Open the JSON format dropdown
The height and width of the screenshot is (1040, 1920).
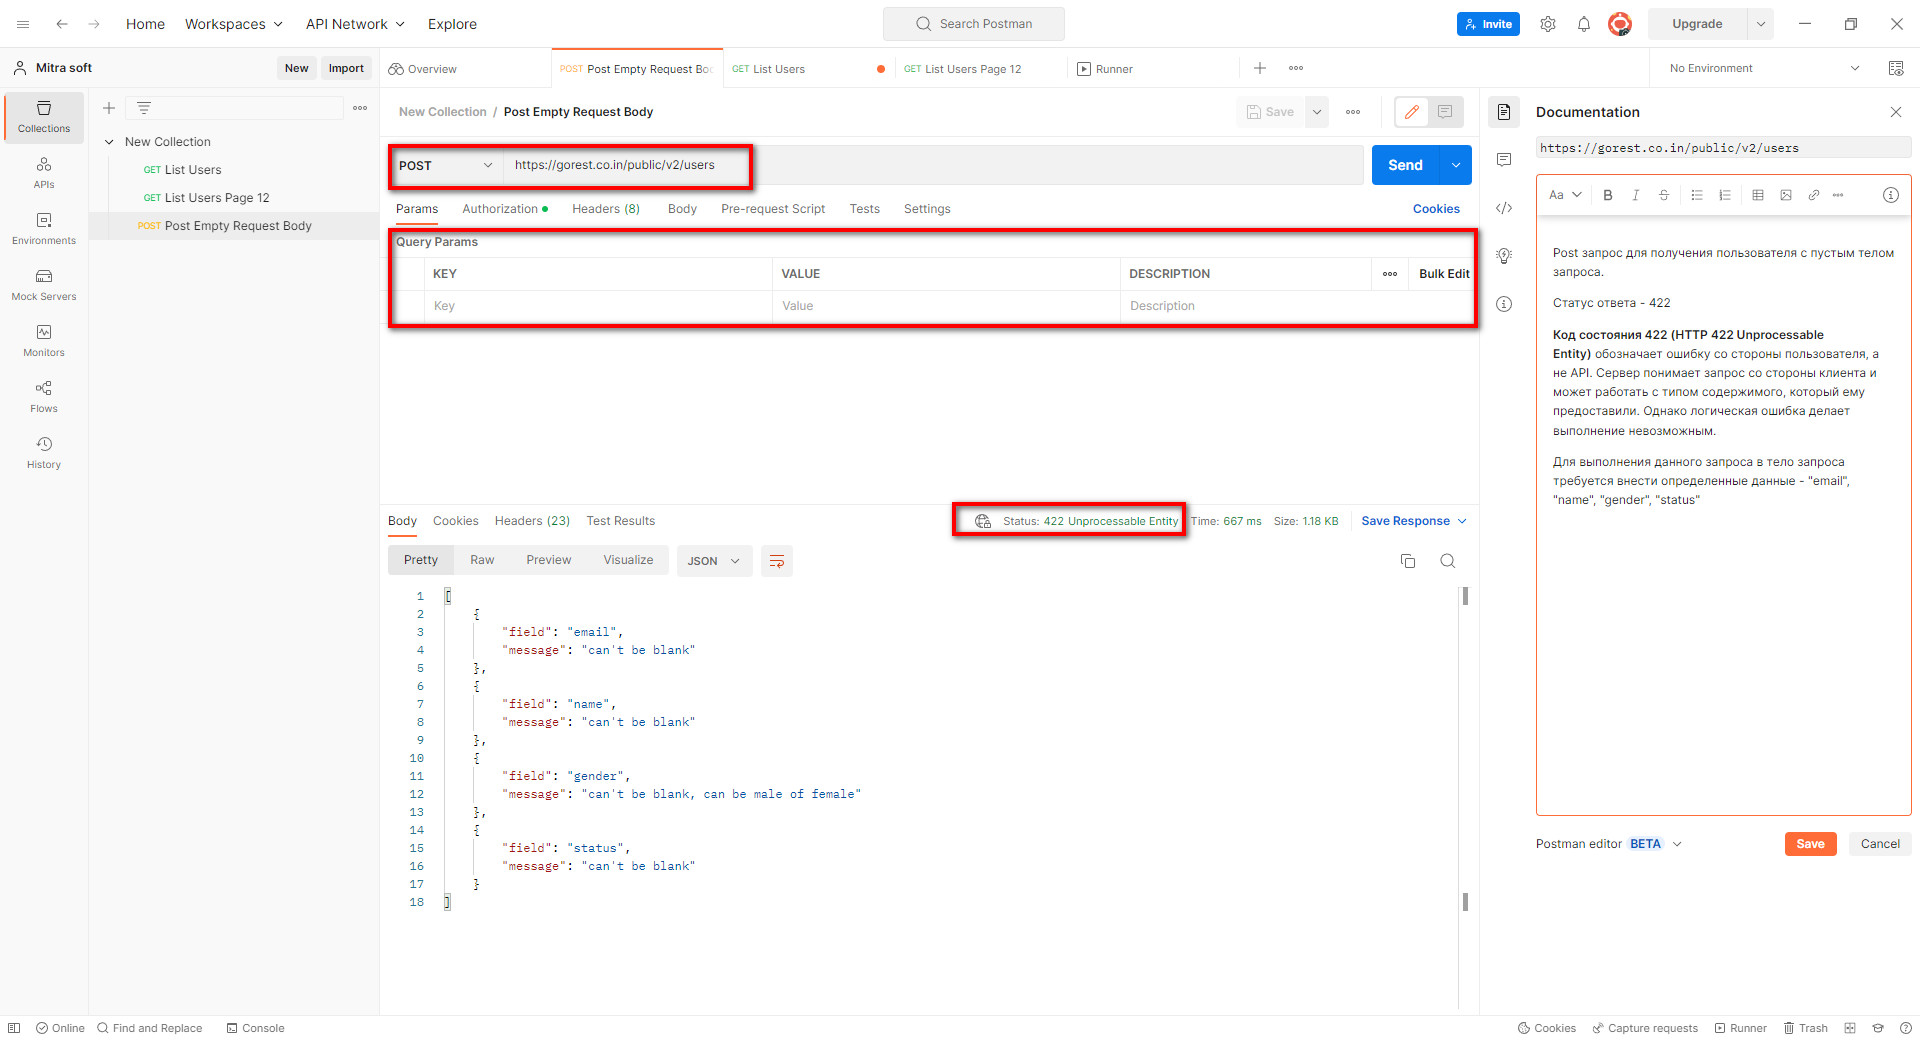tap(714, 561)
